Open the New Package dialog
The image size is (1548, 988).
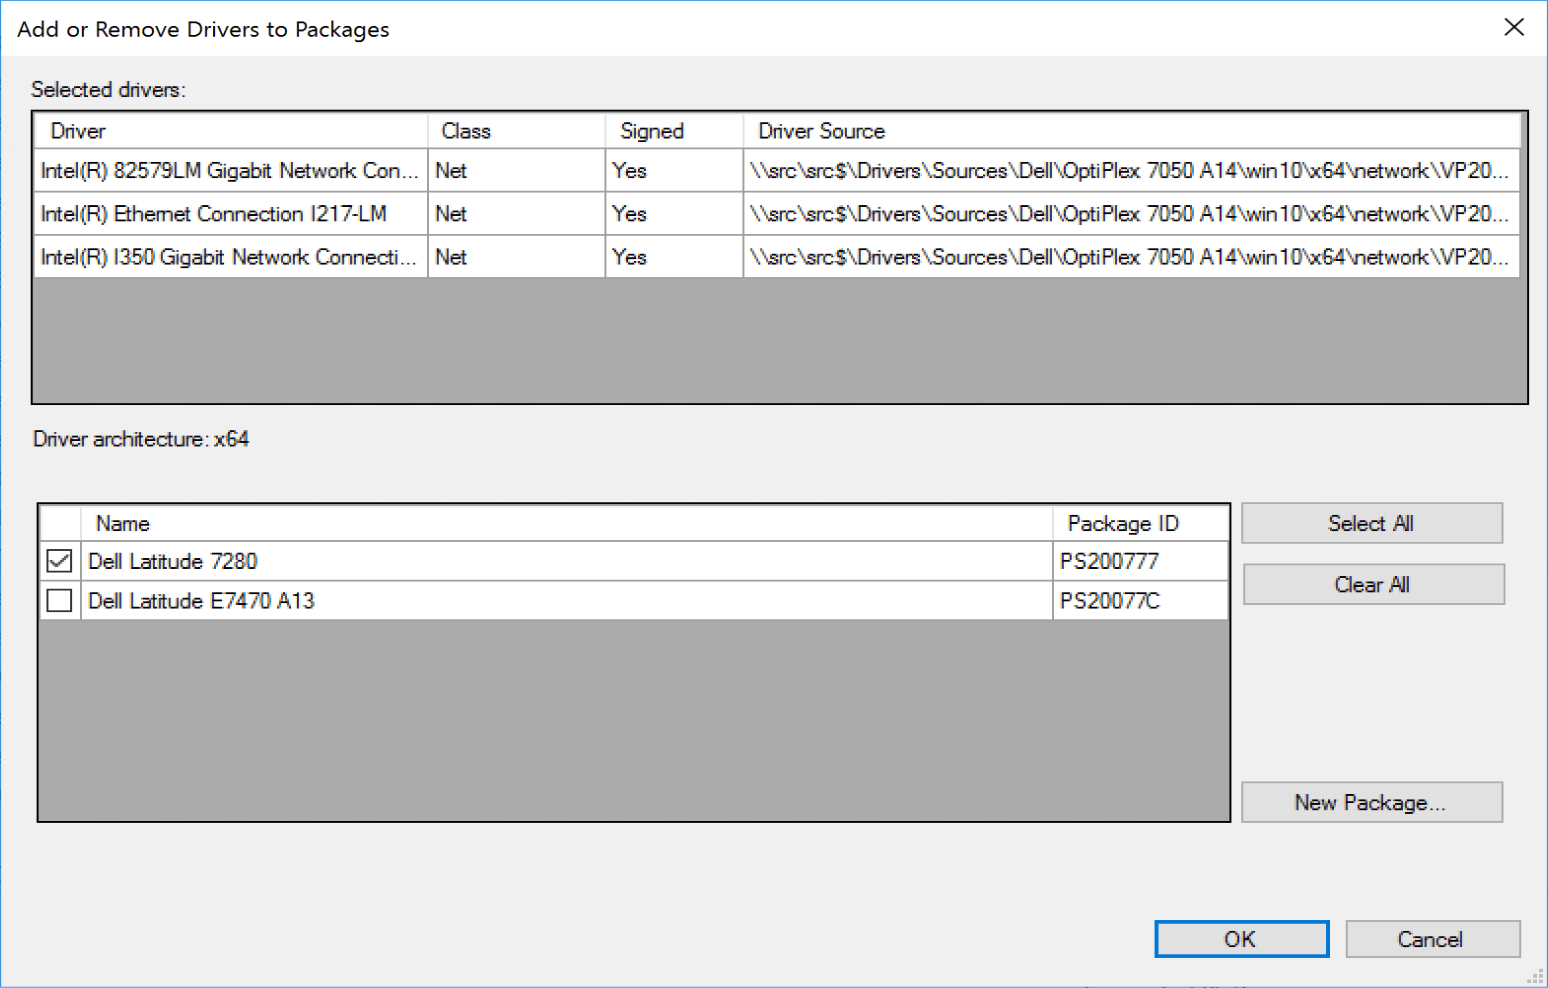coord(1371,801)
